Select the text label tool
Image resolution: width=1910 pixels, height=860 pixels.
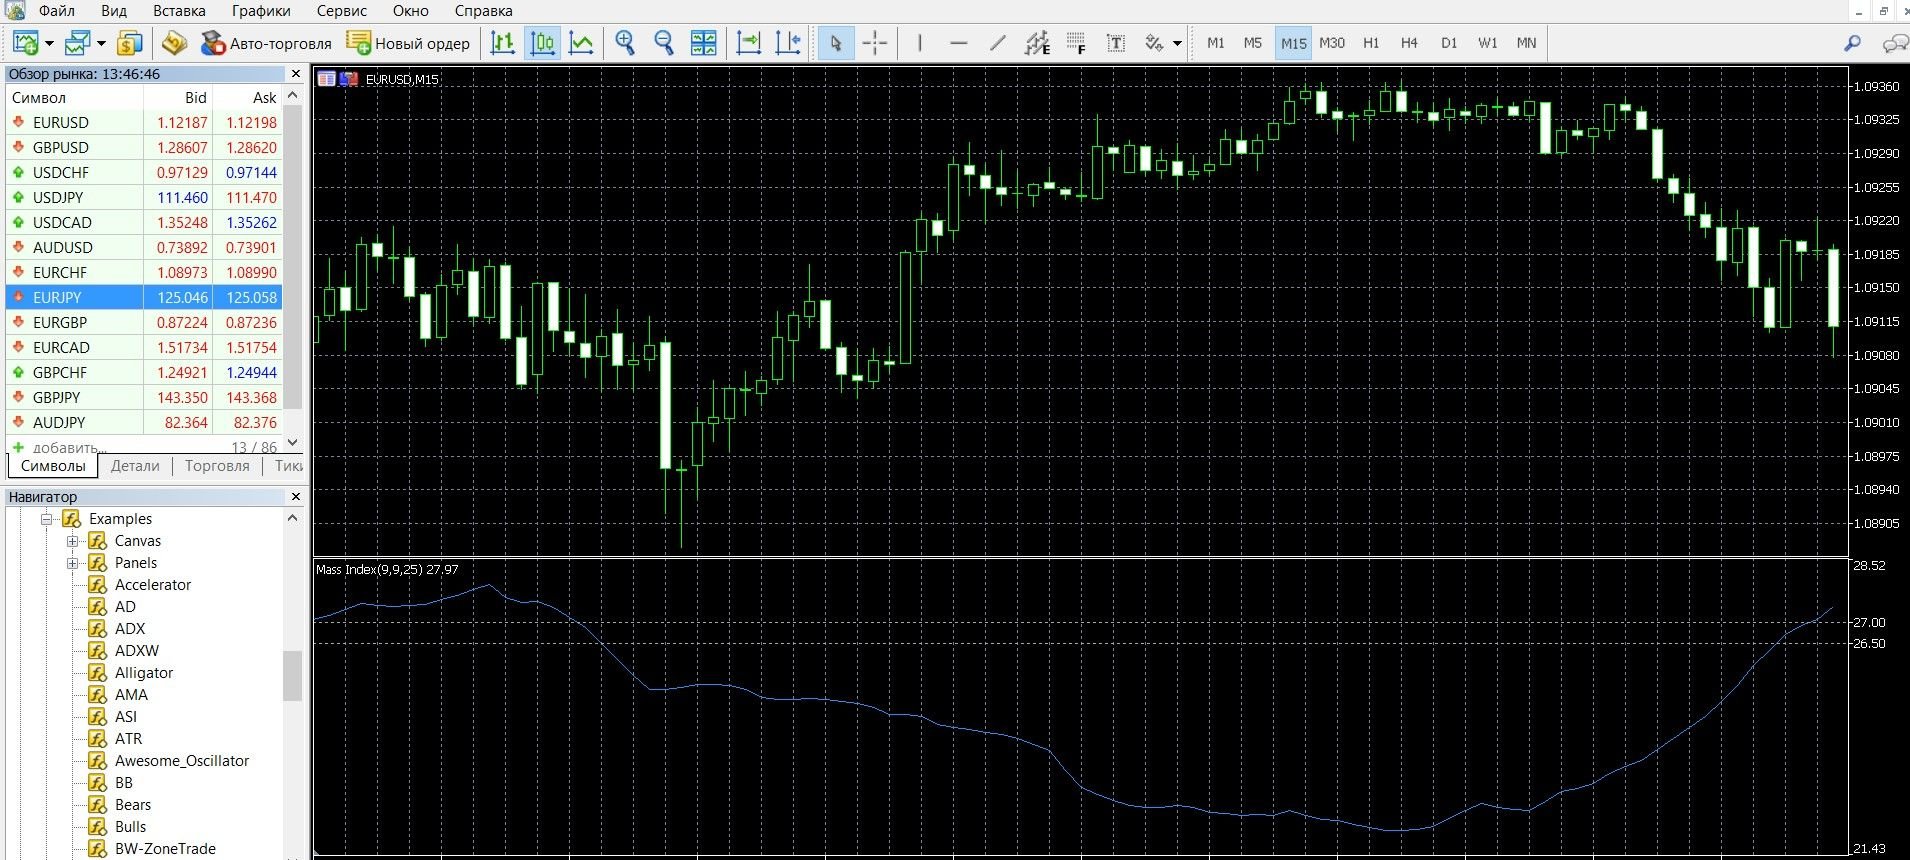point(1116,43)
